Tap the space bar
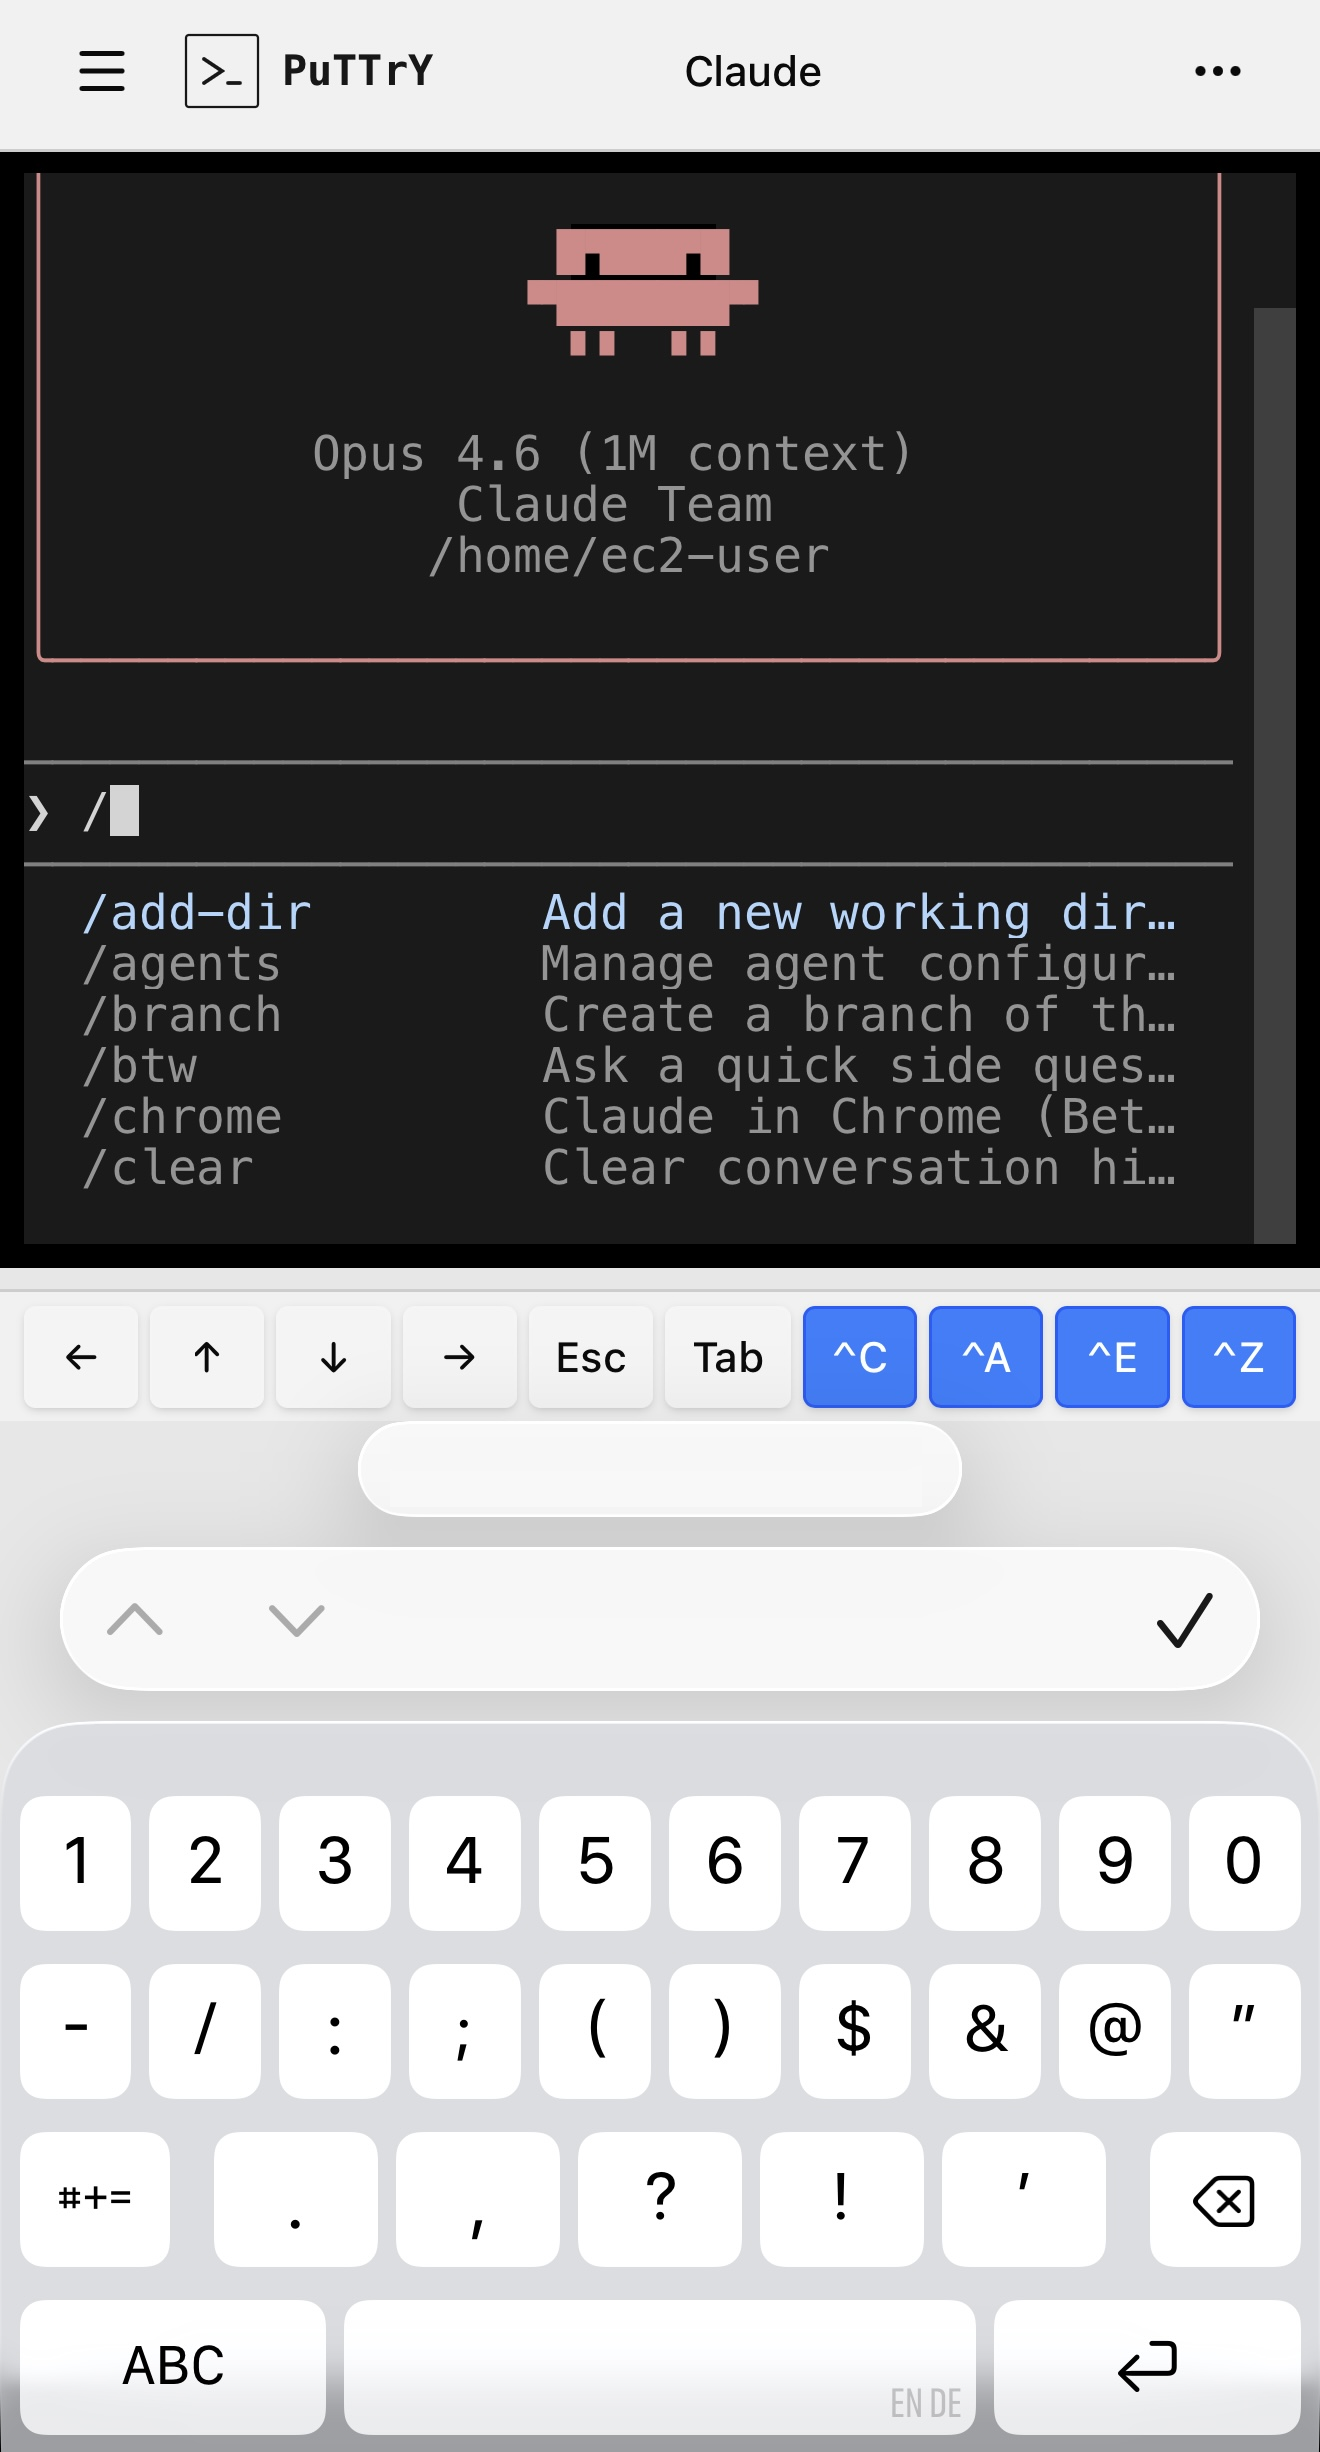Image resolution: width=1320 pixels, height=2452 pixels. [x=660, y=2367]
